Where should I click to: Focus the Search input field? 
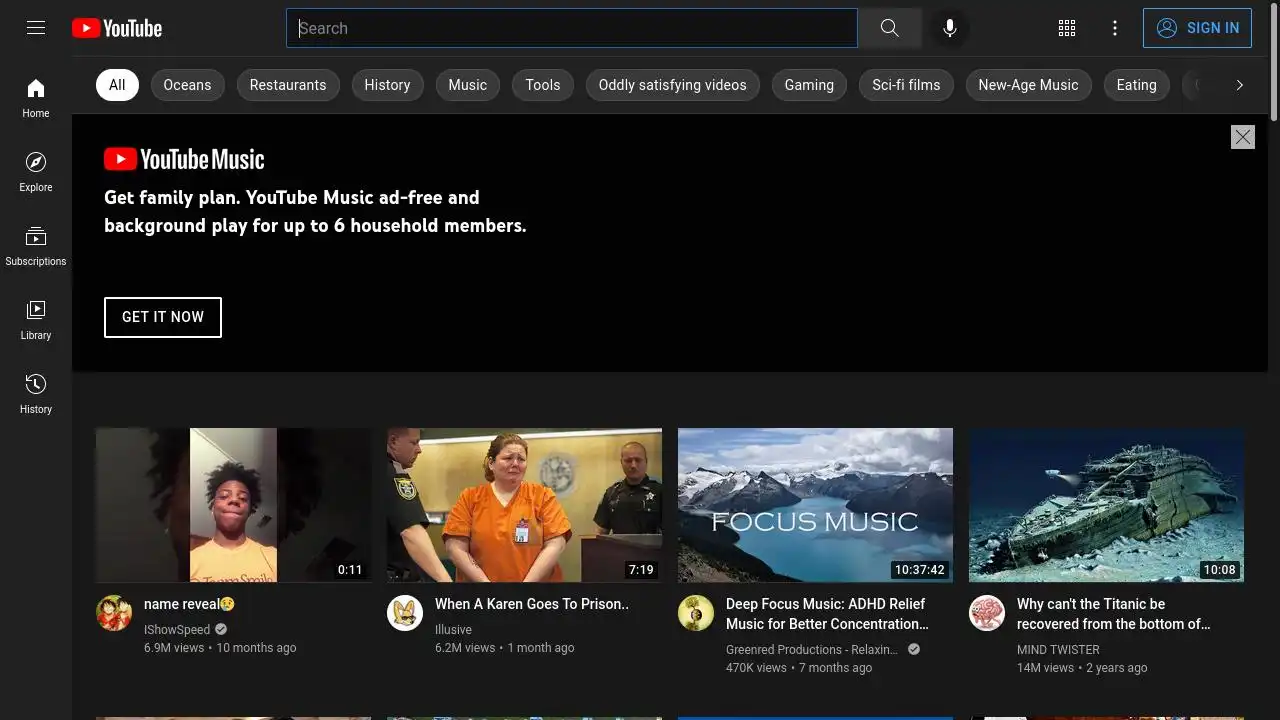(x=572, y=28)
